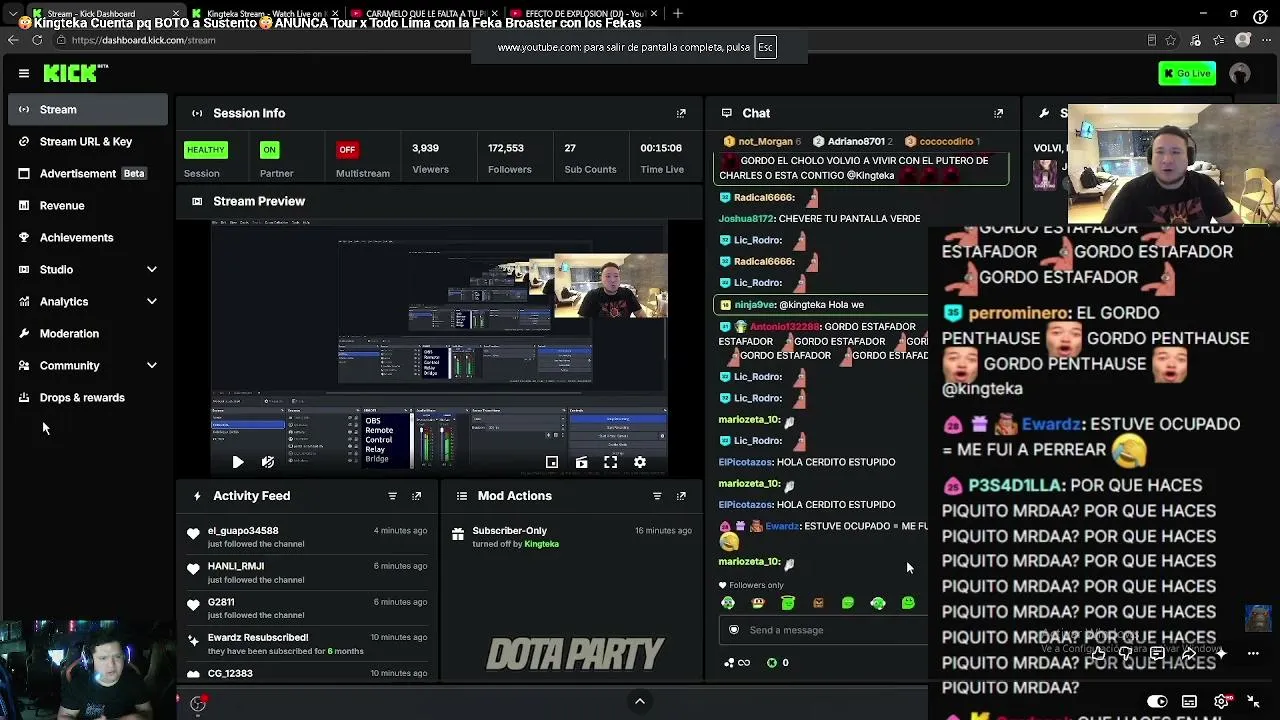1280x720 pixels.
Task: Expand the Studio submenu chevron
Action: (x=152, y=270)
